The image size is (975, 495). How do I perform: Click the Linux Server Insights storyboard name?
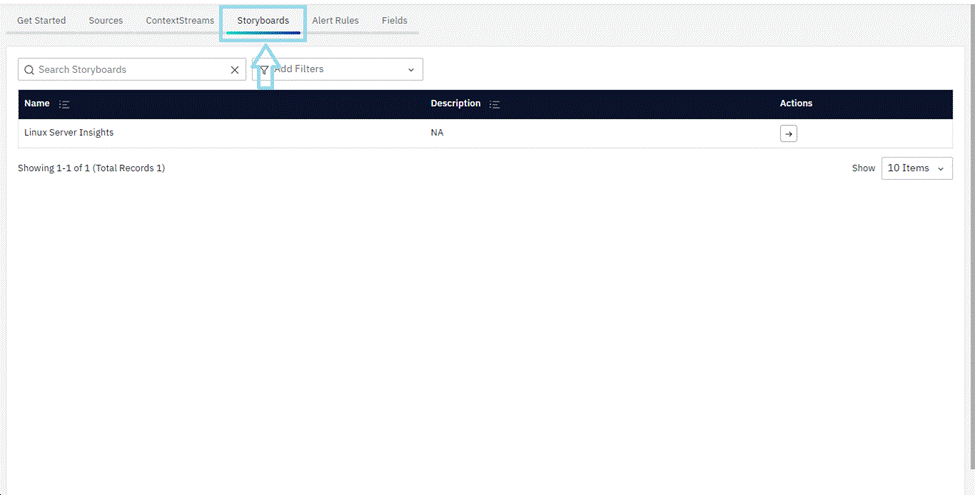coord(69,133)
